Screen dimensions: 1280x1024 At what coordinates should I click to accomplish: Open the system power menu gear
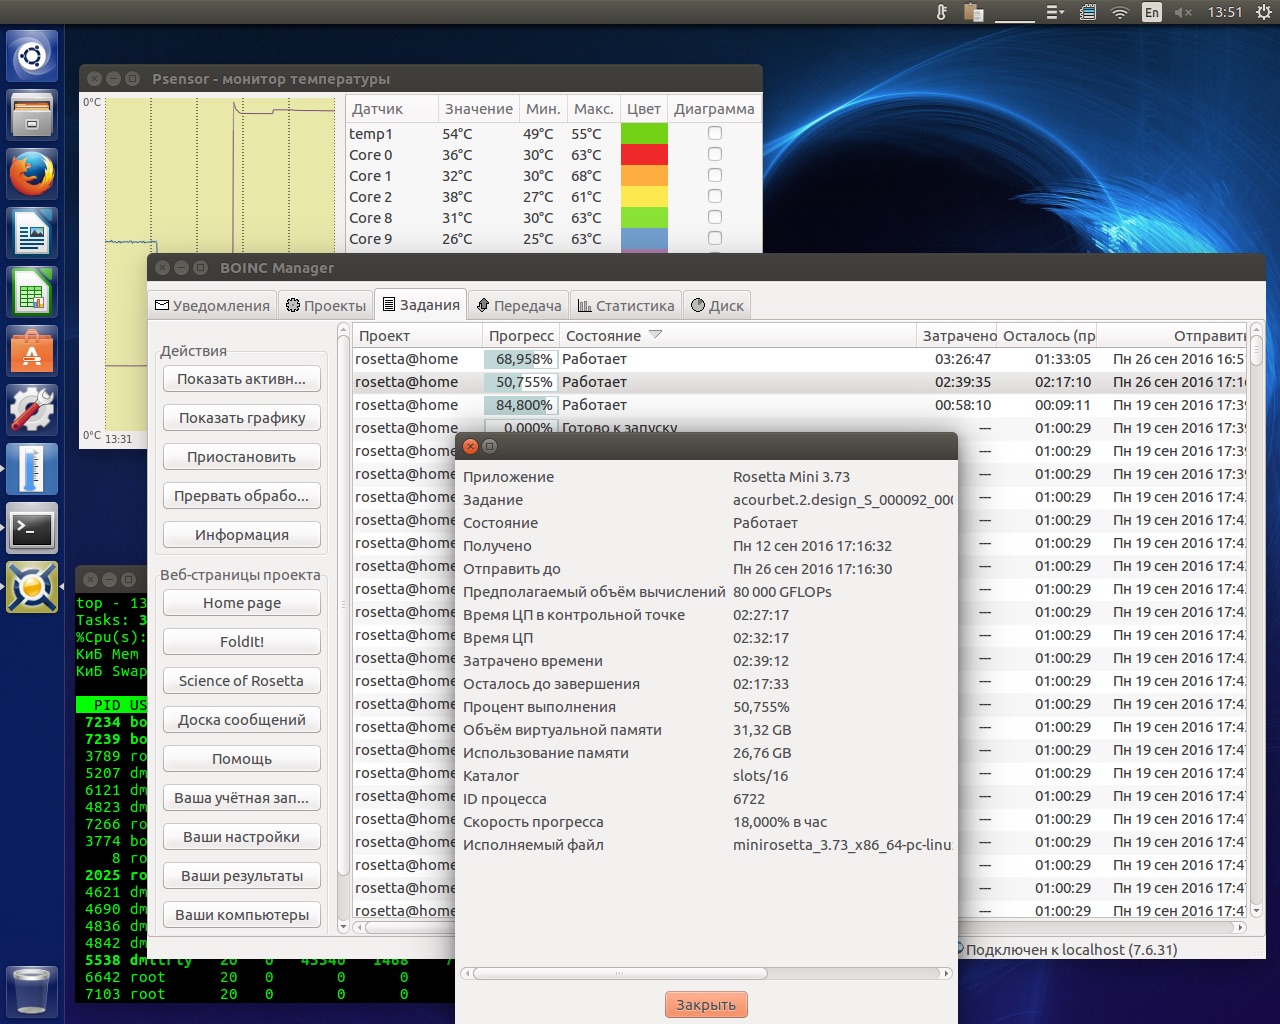[x=1263, y=13]
